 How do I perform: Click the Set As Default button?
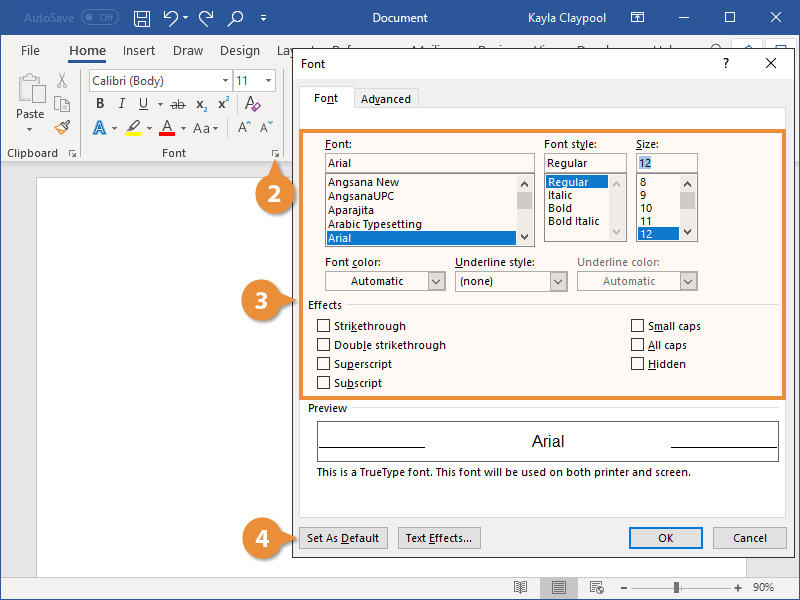coord(343,537)
